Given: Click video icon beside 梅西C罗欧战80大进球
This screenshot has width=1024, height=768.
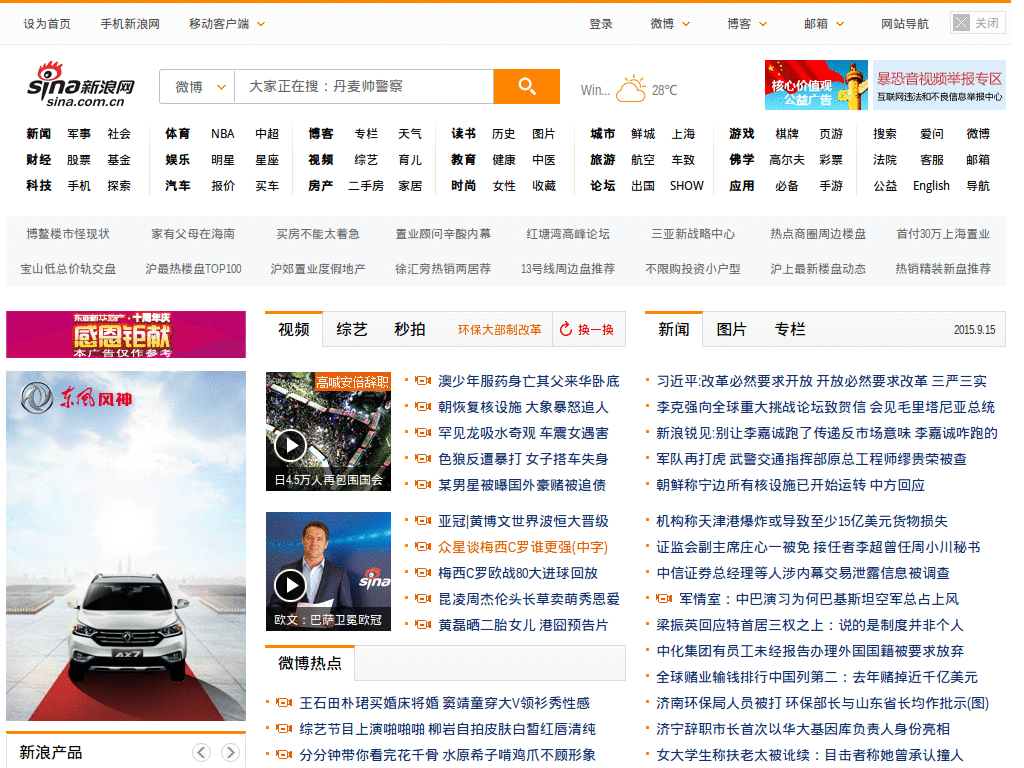Looking at the screenshot, I should click(423, 573).
